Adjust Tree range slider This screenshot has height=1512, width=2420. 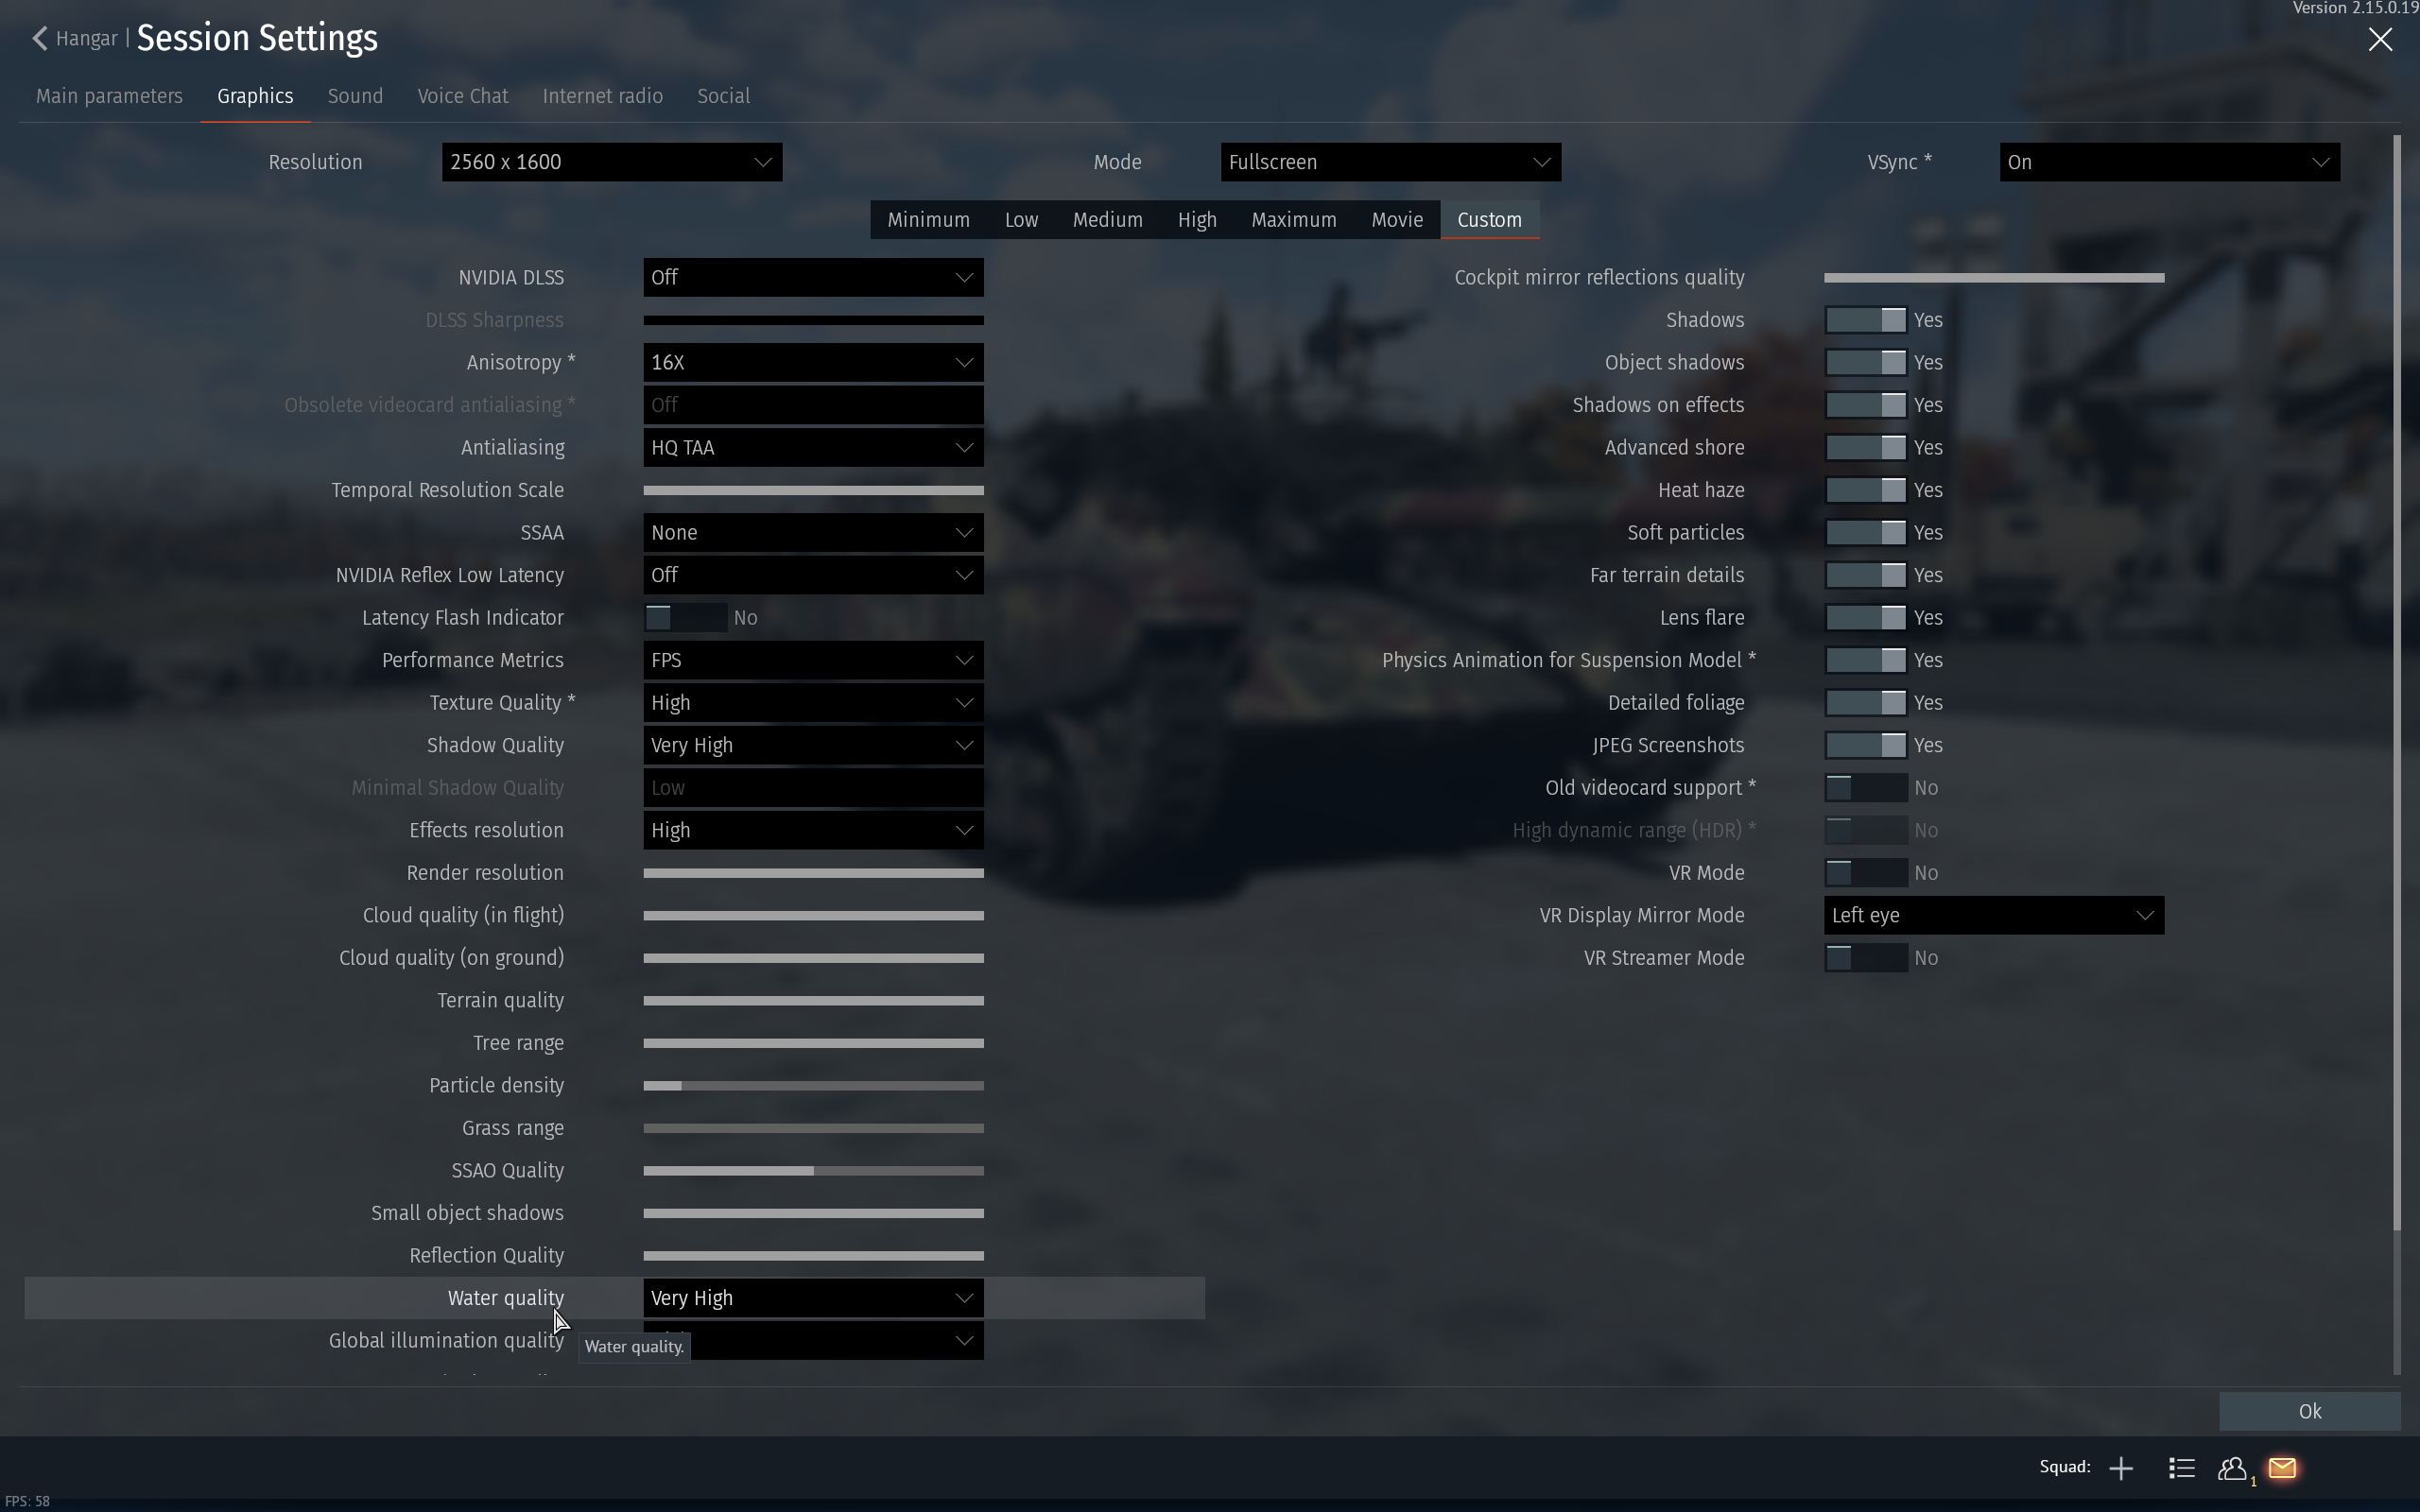pos(813,1043)
